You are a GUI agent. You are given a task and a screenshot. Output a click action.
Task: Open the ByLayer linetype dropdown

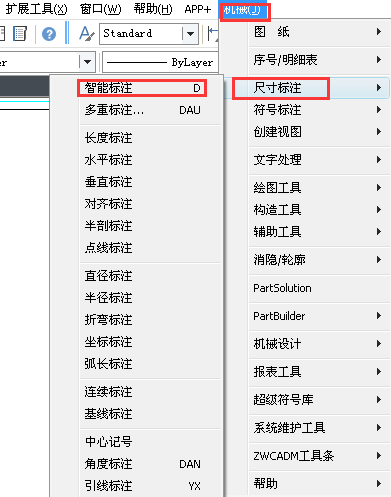coord(160,62)
